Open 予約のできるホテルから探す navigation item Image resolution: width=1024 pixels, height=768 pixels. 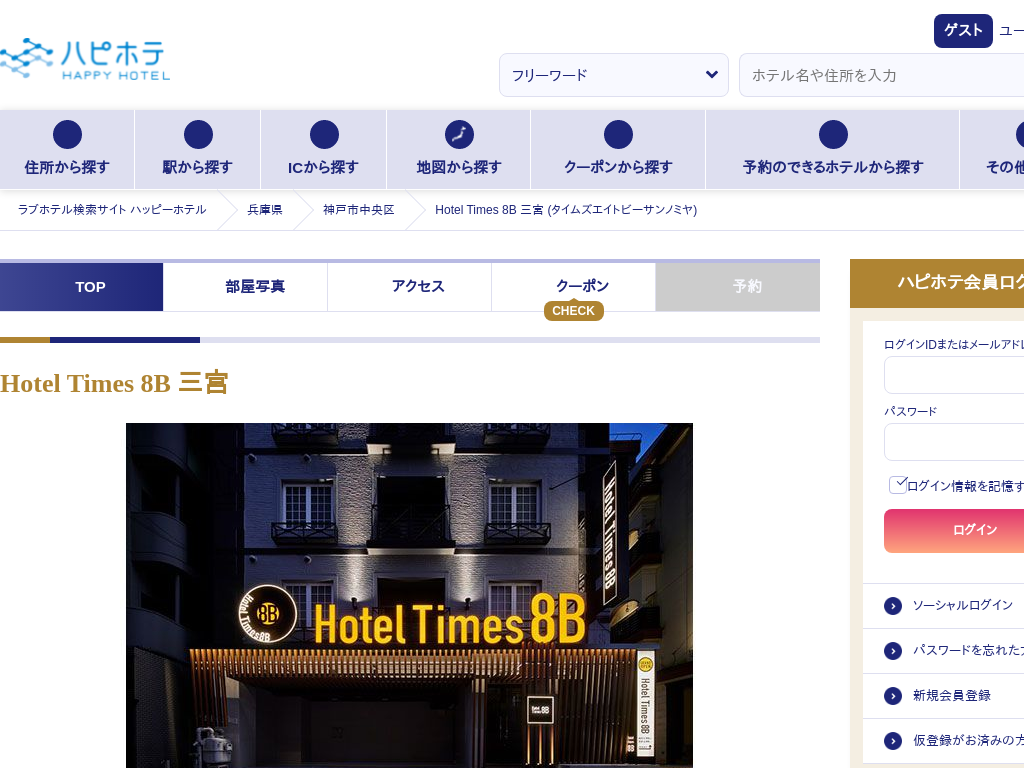coord(833,150)
